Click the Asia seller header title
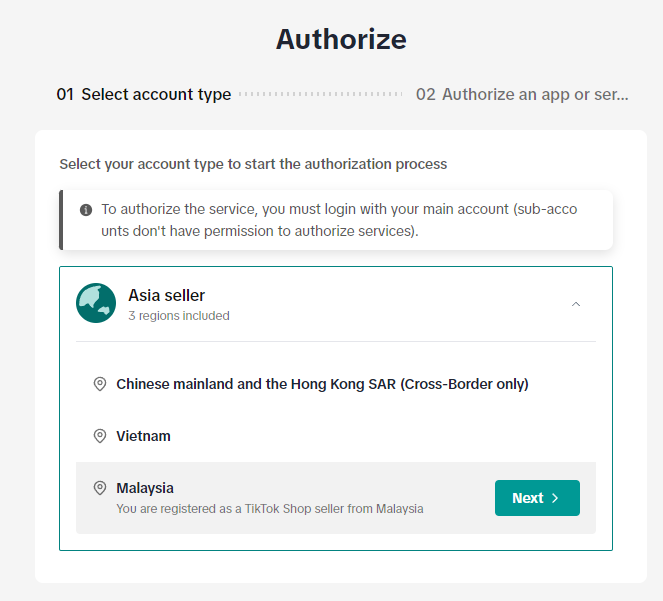663x601 pixels. [166, 295]
